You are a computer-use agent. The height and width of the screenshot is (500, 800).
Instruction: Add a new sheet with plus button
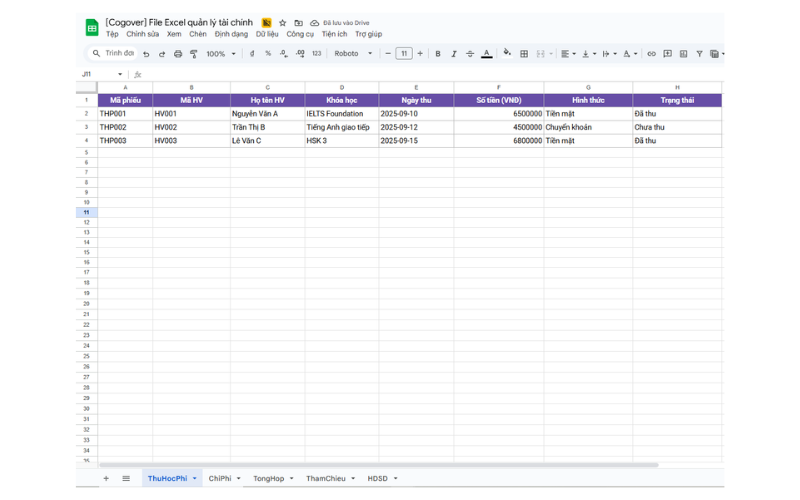tap(106, 479)
